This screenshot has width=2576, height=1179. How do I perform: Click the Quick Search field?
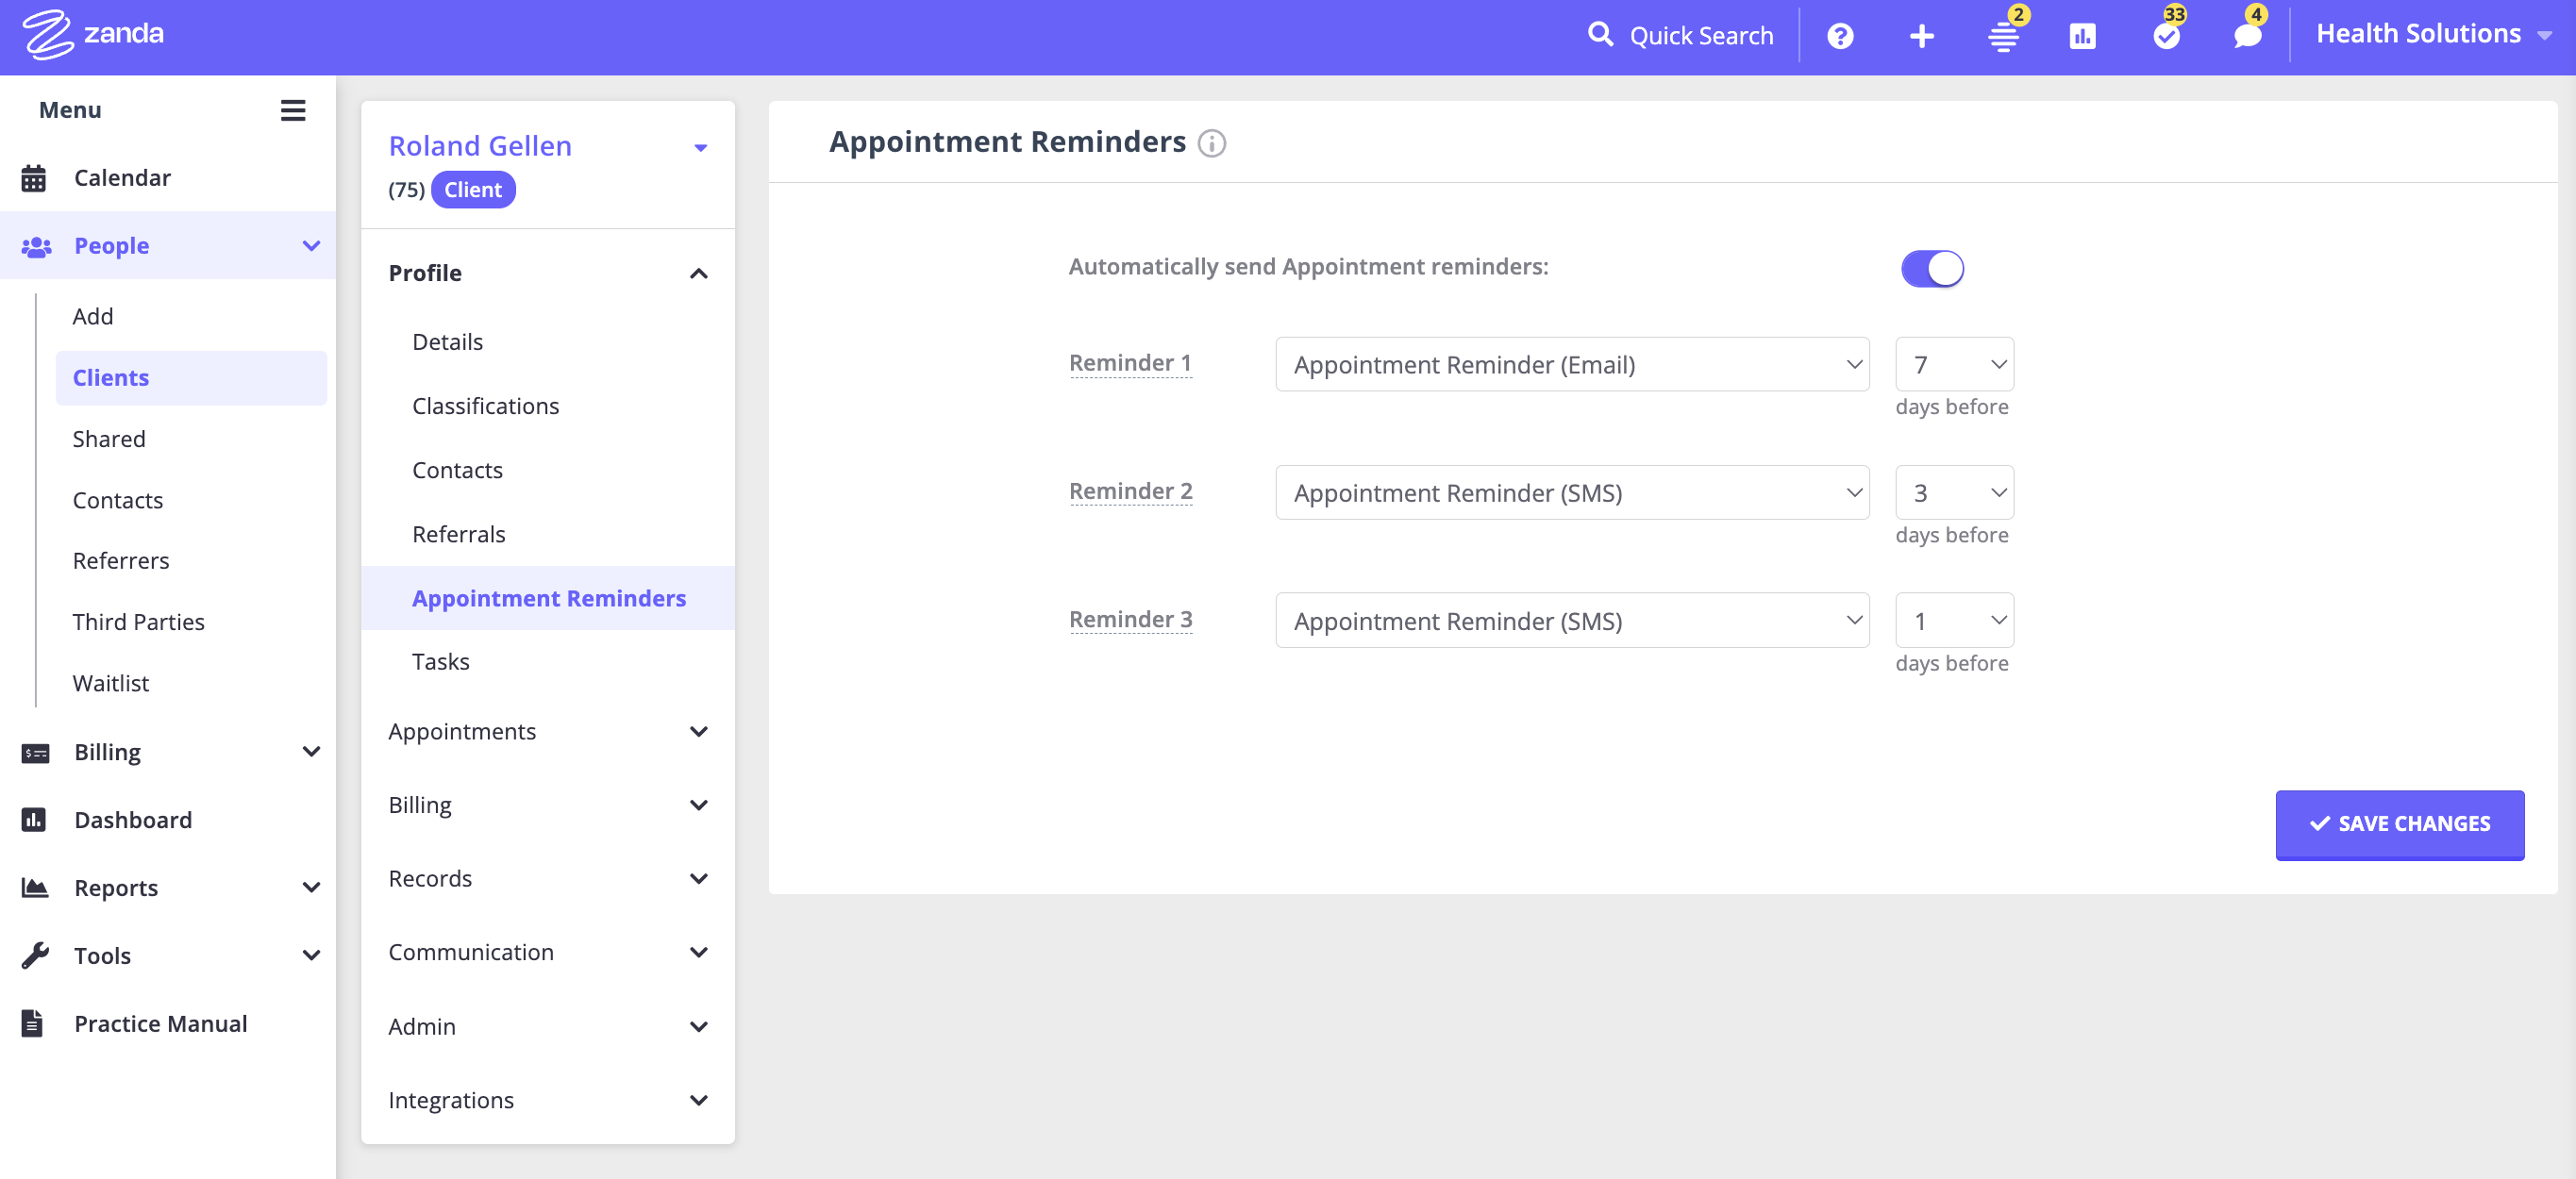tap(1700, 36)
